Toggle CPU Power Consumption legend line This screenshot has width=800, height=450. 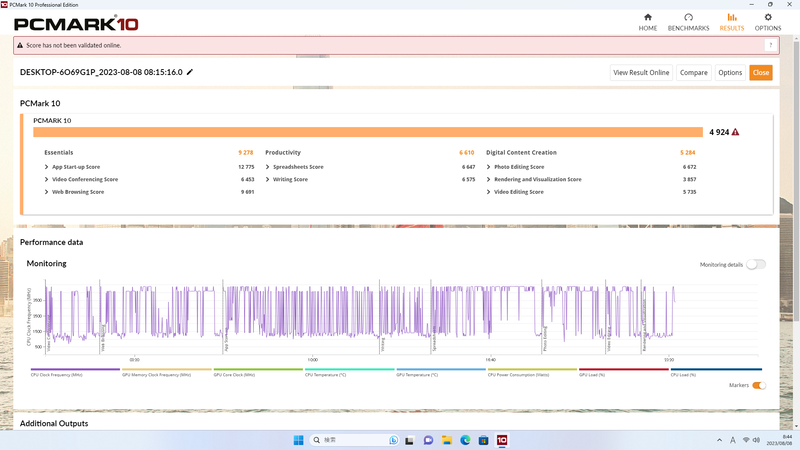pos(532,369)
